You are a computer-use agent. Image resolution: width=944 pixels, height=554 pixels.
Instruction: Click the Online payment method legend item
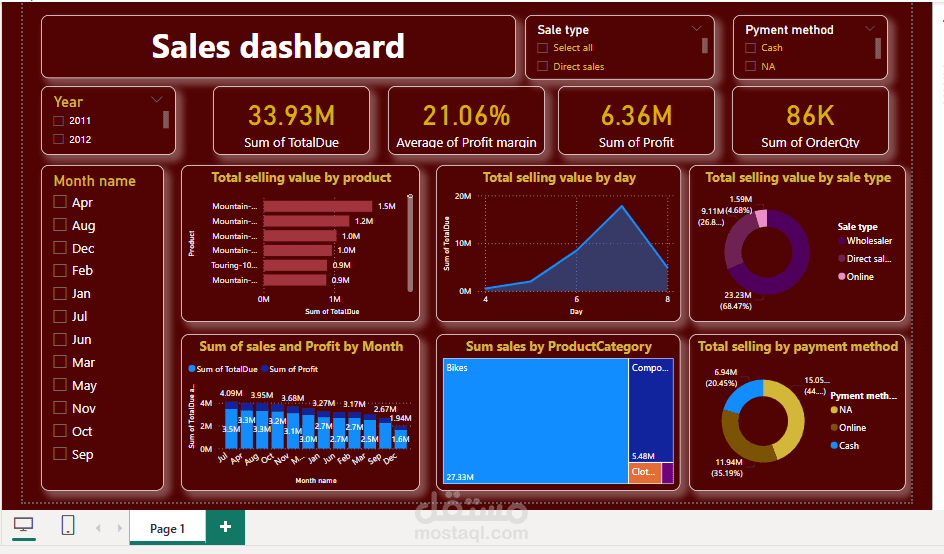point(848,428)
